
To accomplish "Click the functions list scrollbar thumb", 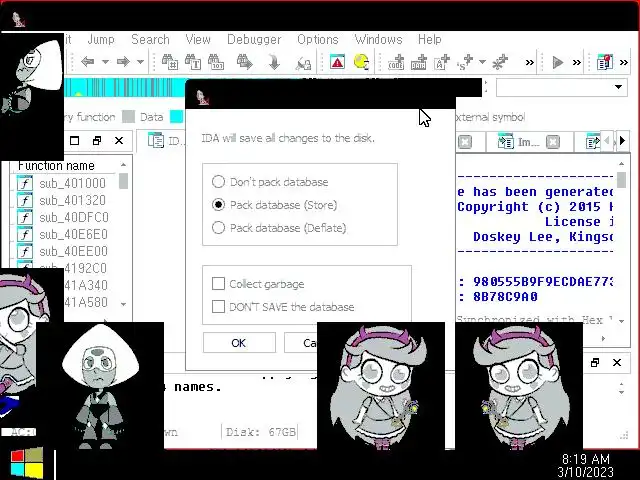I will [x=123, y=181].
